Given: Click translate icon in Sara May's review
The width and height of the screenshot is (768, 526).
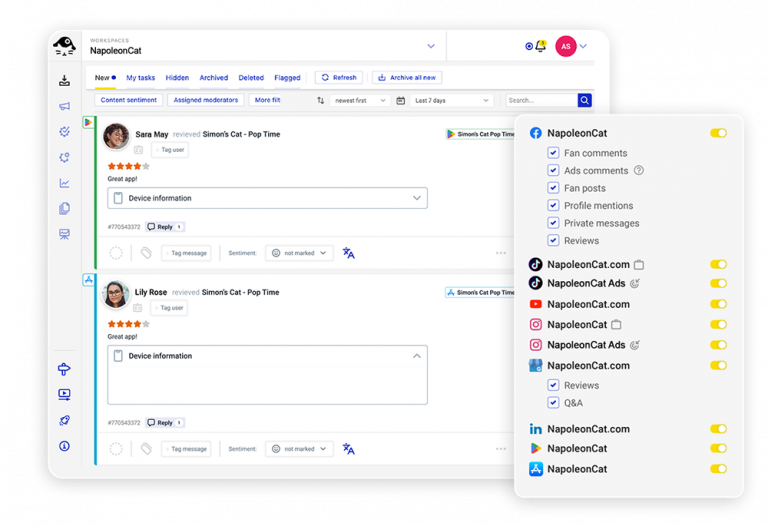Looking at the screenshot, I should (x=349, y=253).
